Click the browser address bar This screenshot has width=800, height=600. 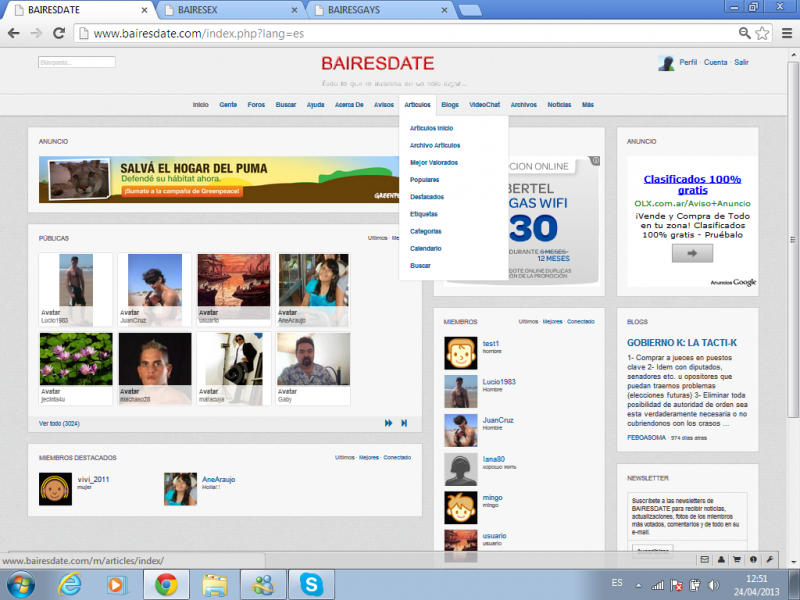click(x=408, y=34)
